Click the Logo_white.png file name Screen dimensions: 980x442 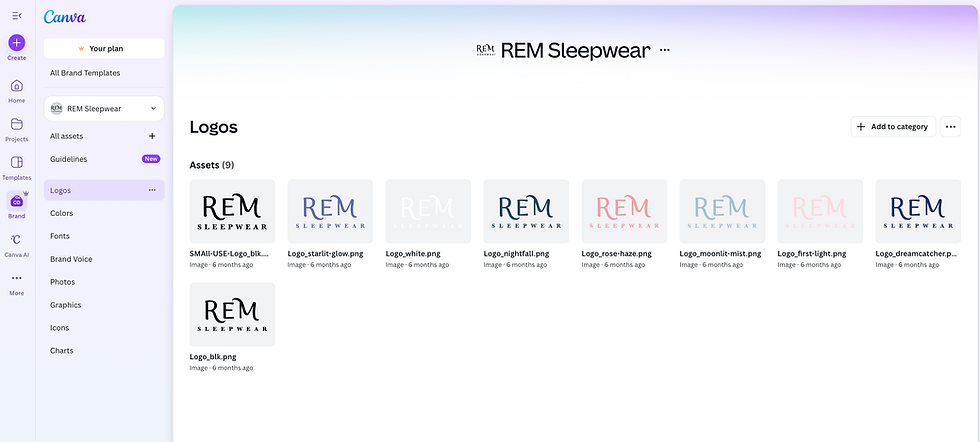click(412, 254)
